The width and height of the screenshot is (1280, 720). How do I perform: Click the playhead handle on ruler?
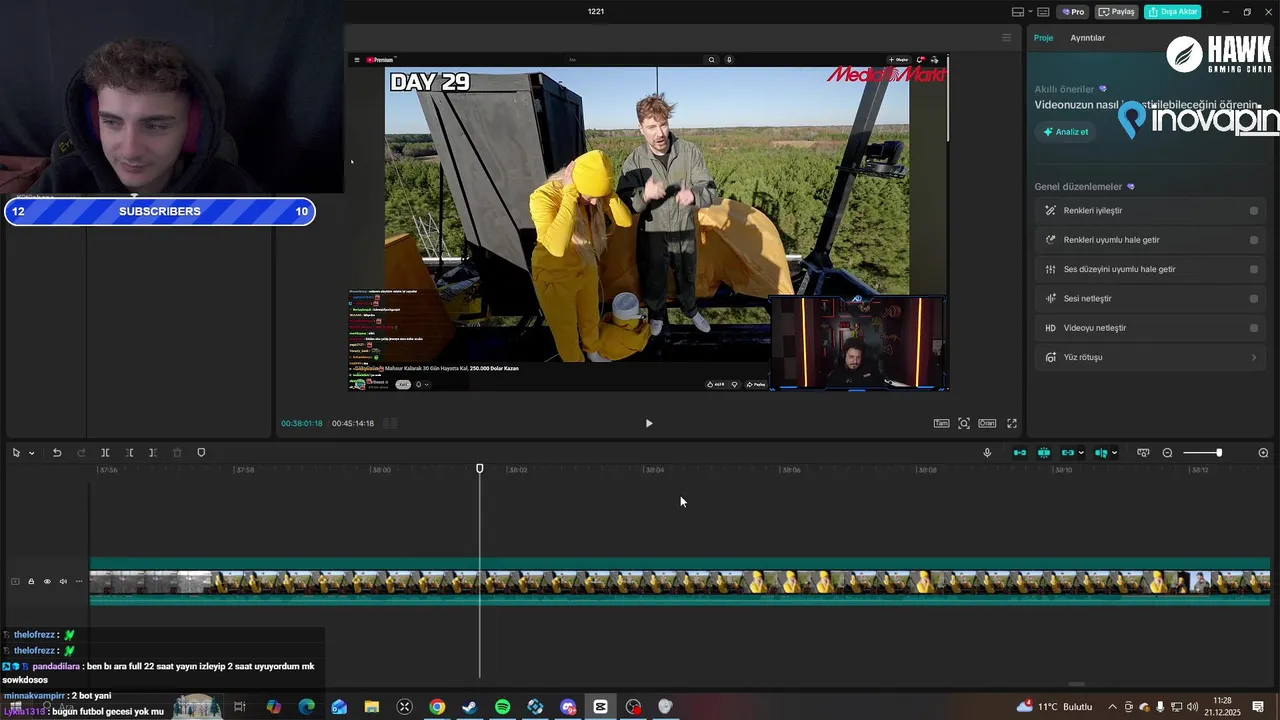(x=480, y=468)
